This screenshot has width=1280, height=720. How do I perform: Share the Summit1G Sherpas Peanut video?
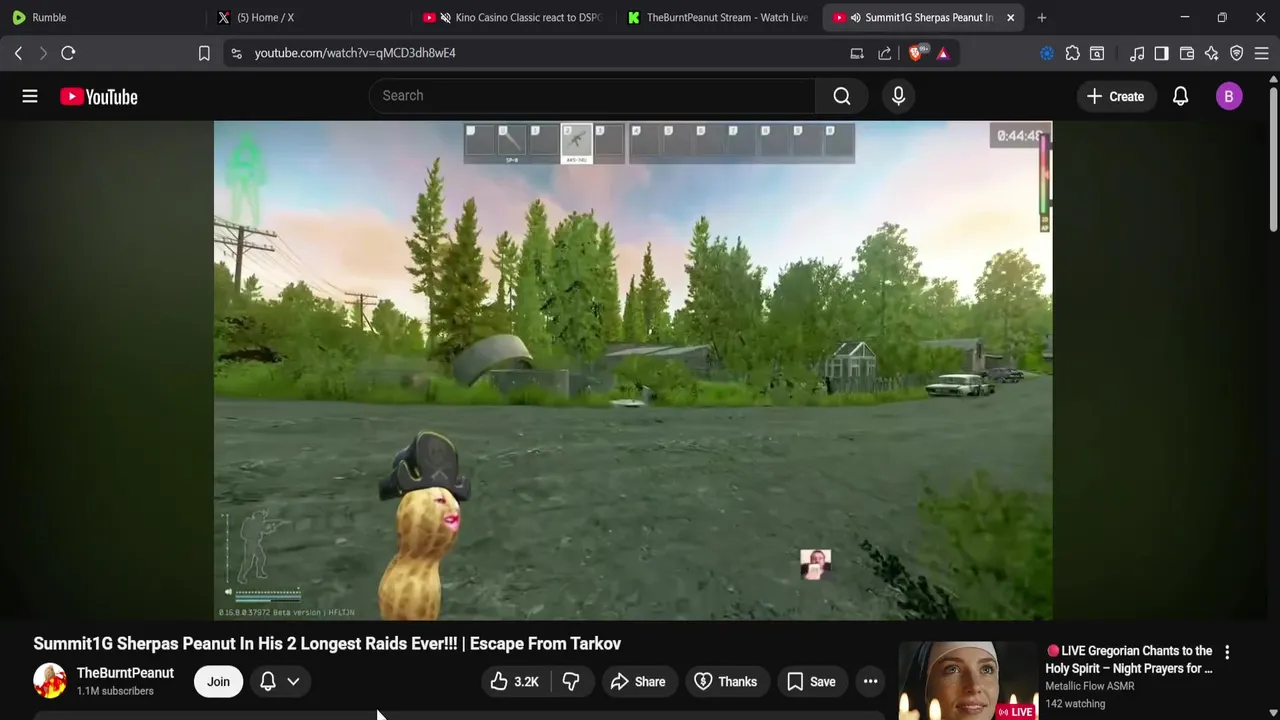638,682
